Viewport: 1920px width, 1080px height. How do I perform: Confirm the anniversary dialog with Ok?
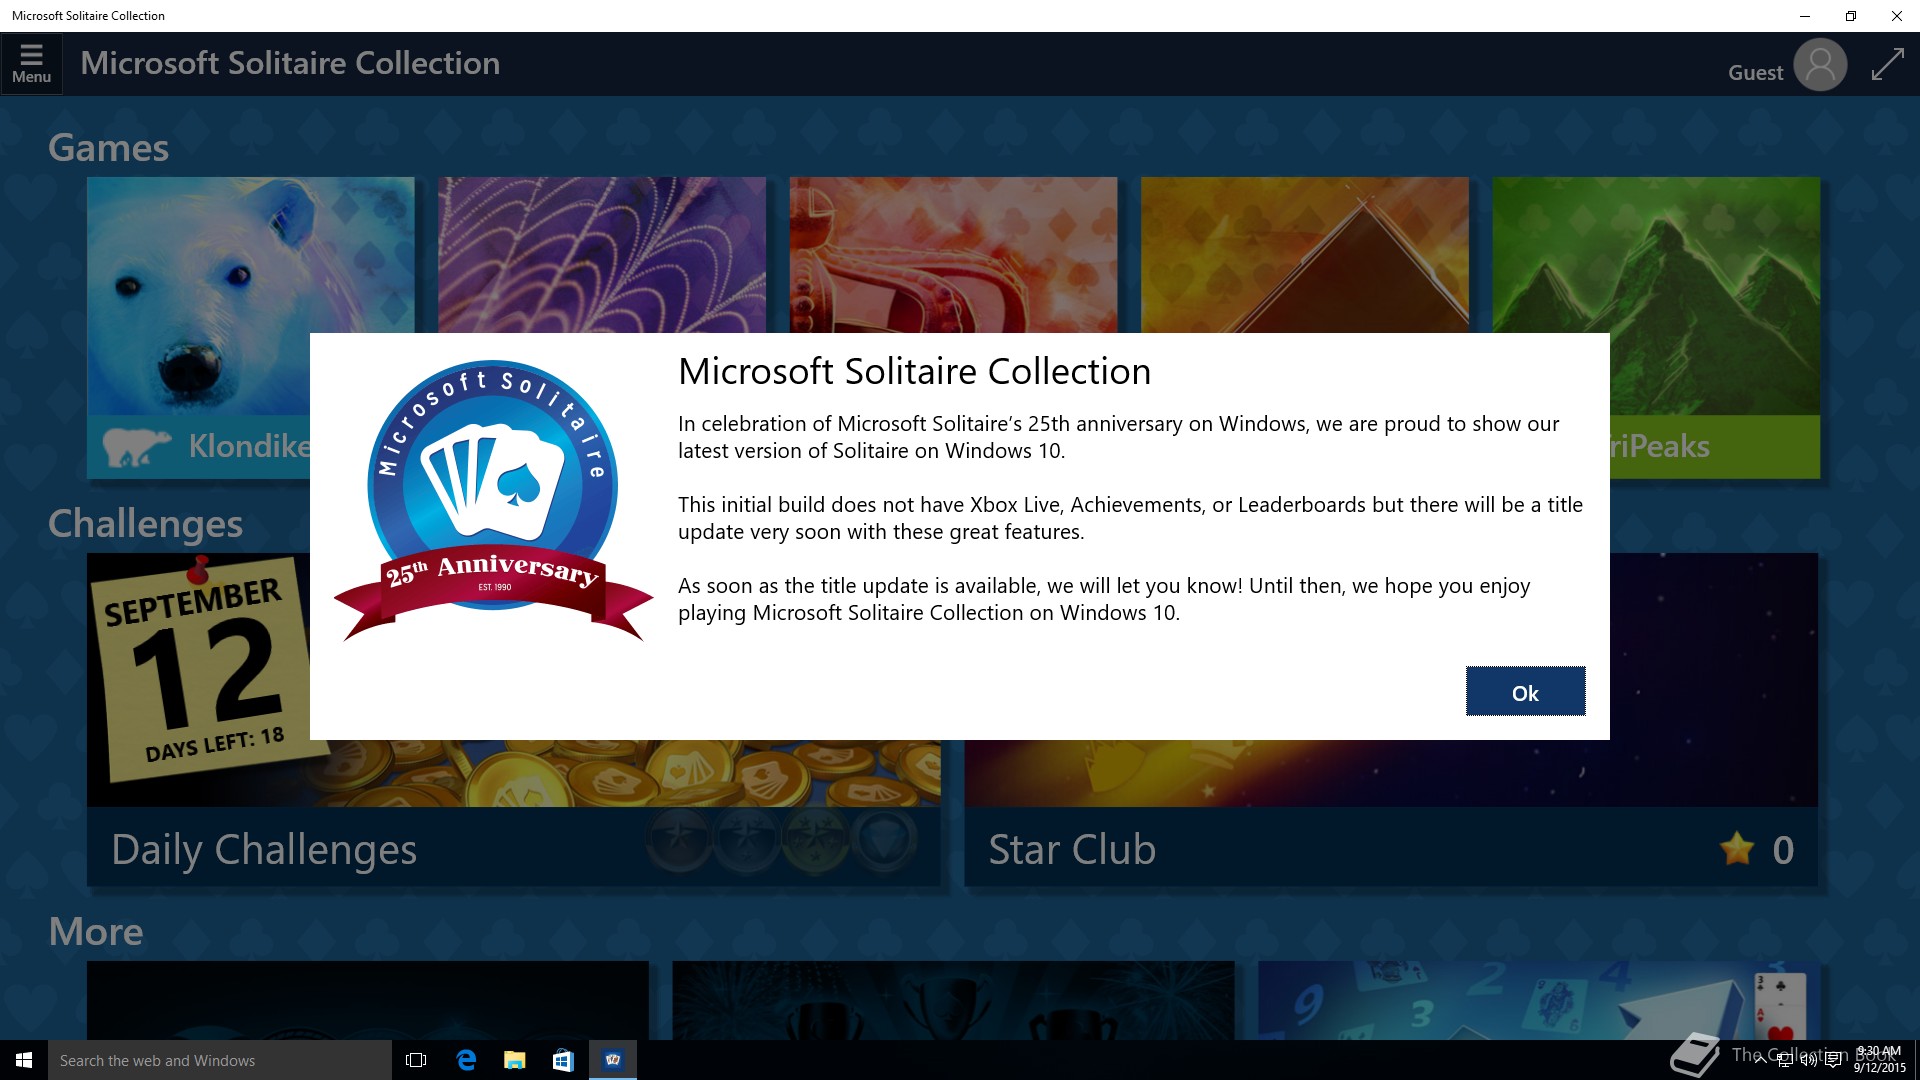click(x=1525, y=692)
